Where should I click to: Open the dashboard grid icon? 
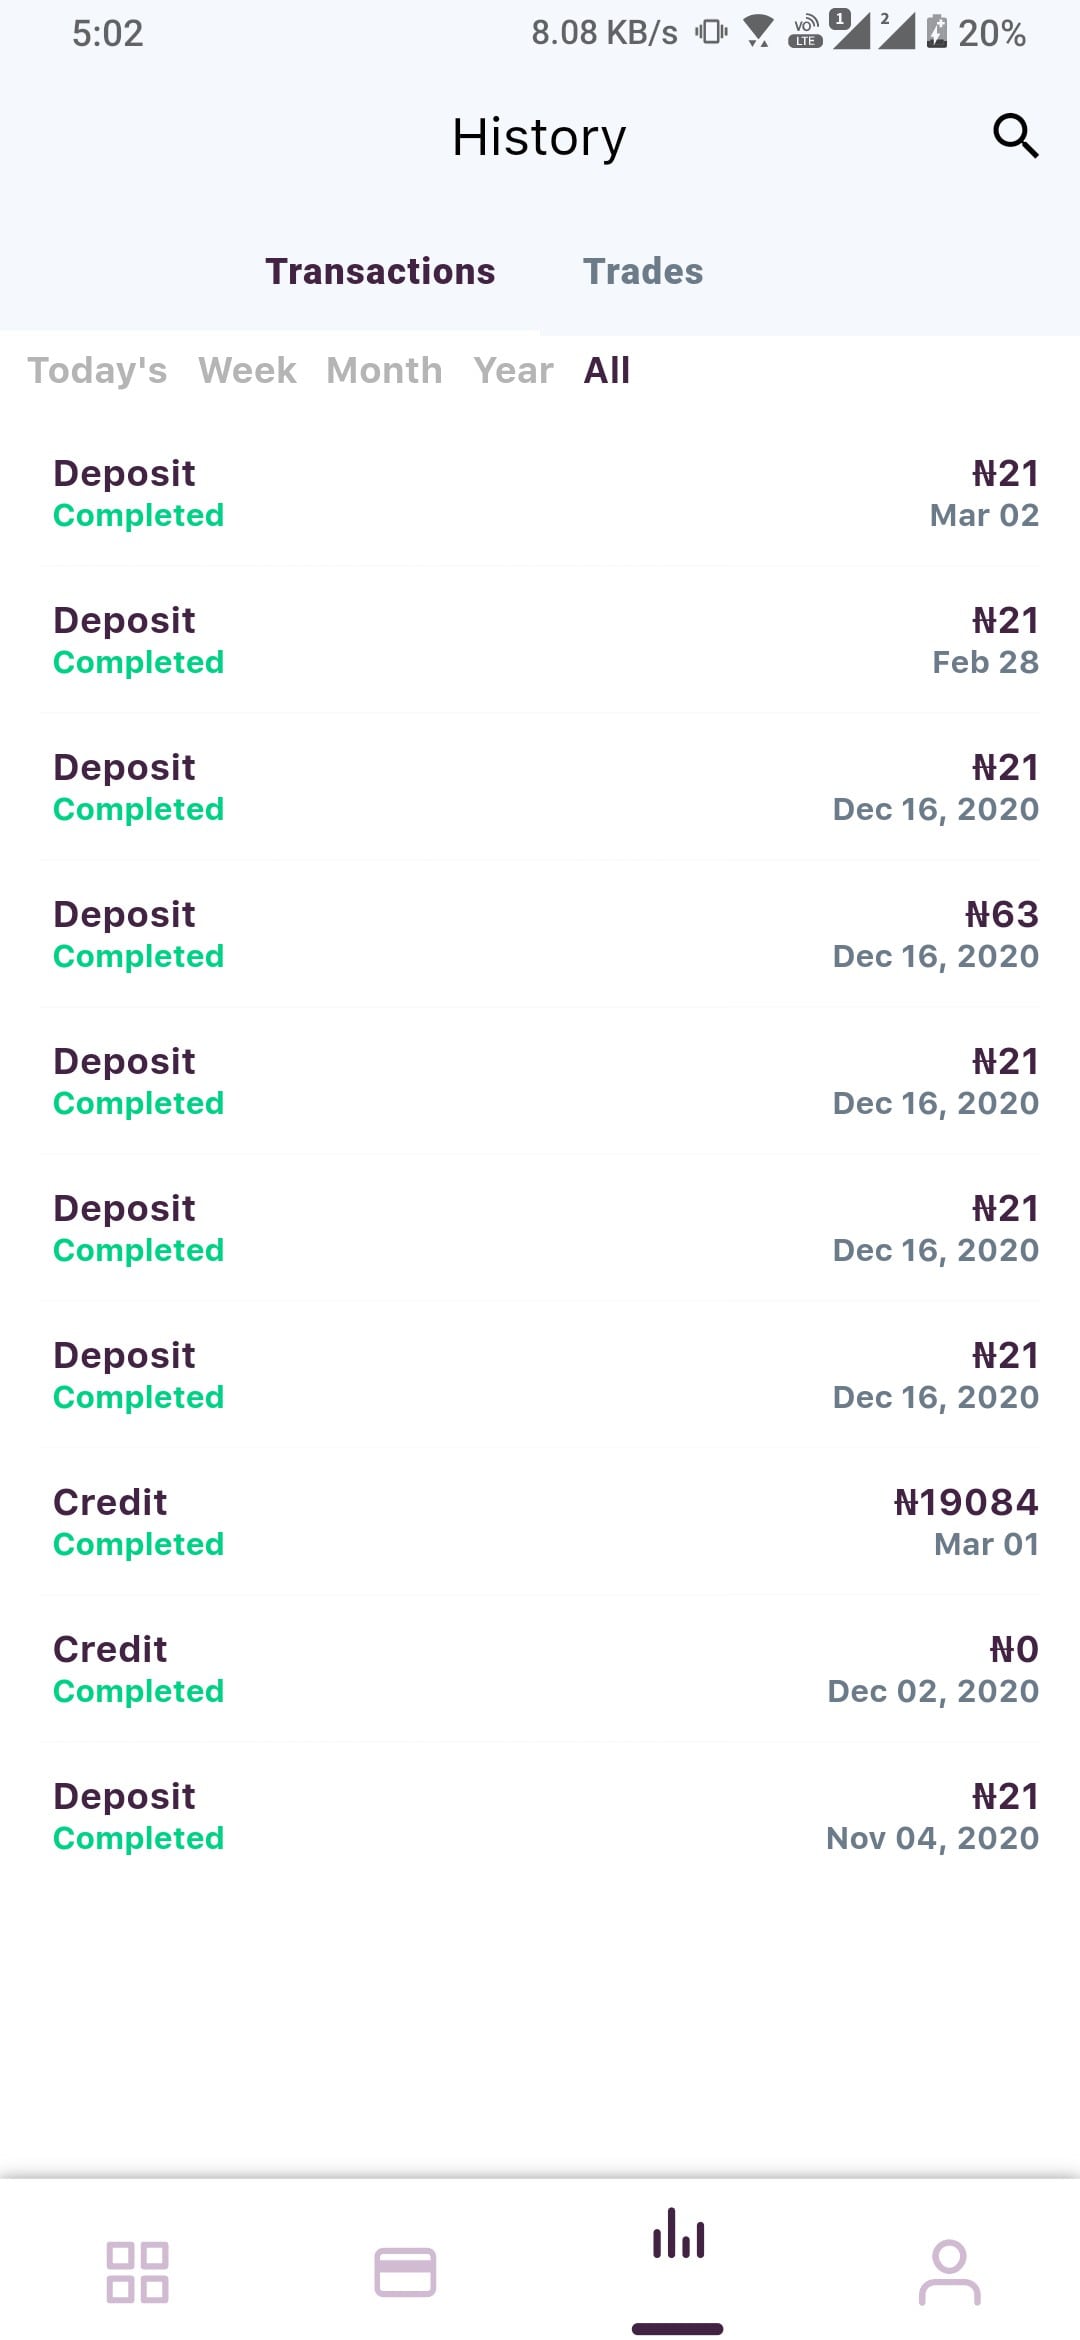pos(137,2271)
